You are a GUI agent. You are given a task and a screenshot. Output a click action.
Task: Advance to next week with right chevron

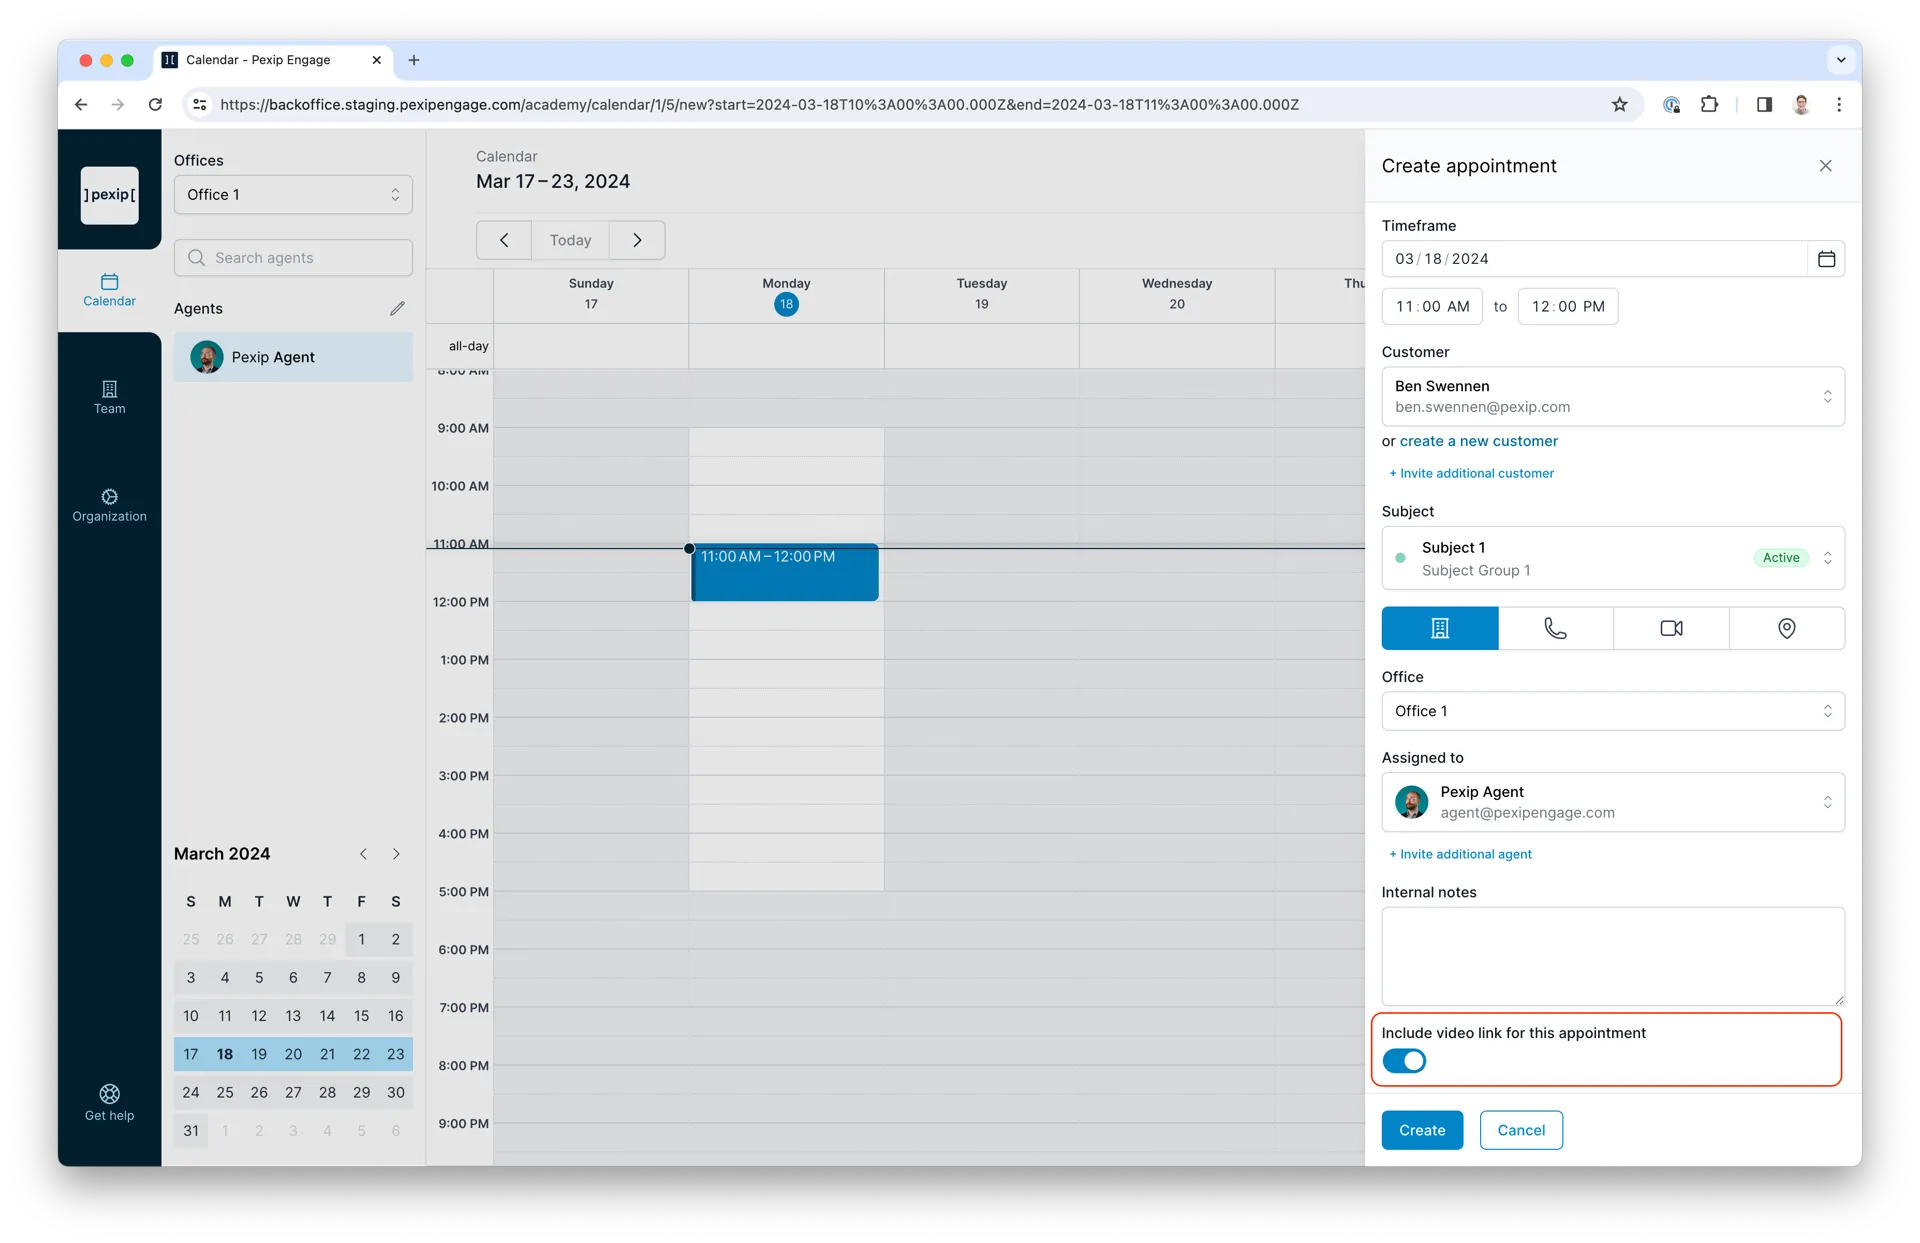click(x=637, y=240)
